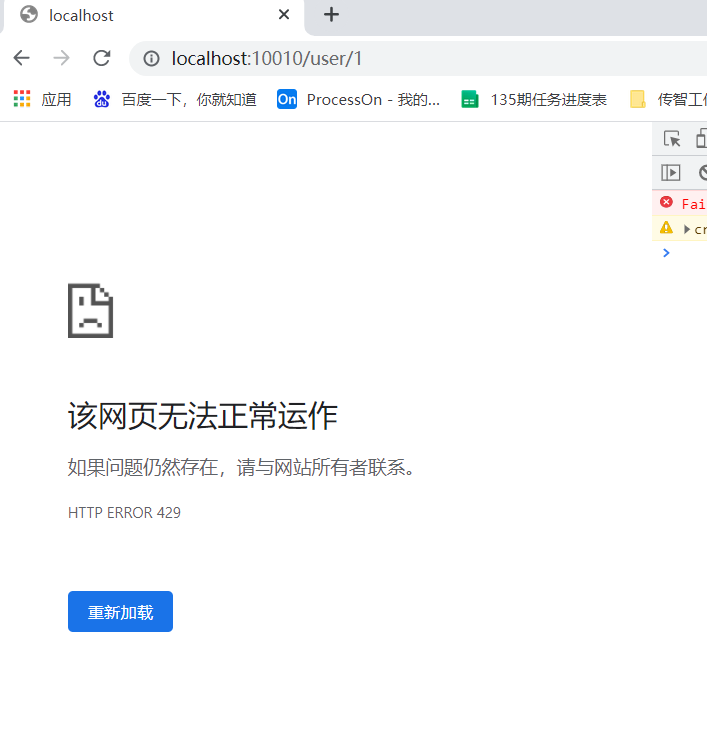This screenshot has width=707, height=730.
Task: Expand the yellow warning console message
Action: 687,229
